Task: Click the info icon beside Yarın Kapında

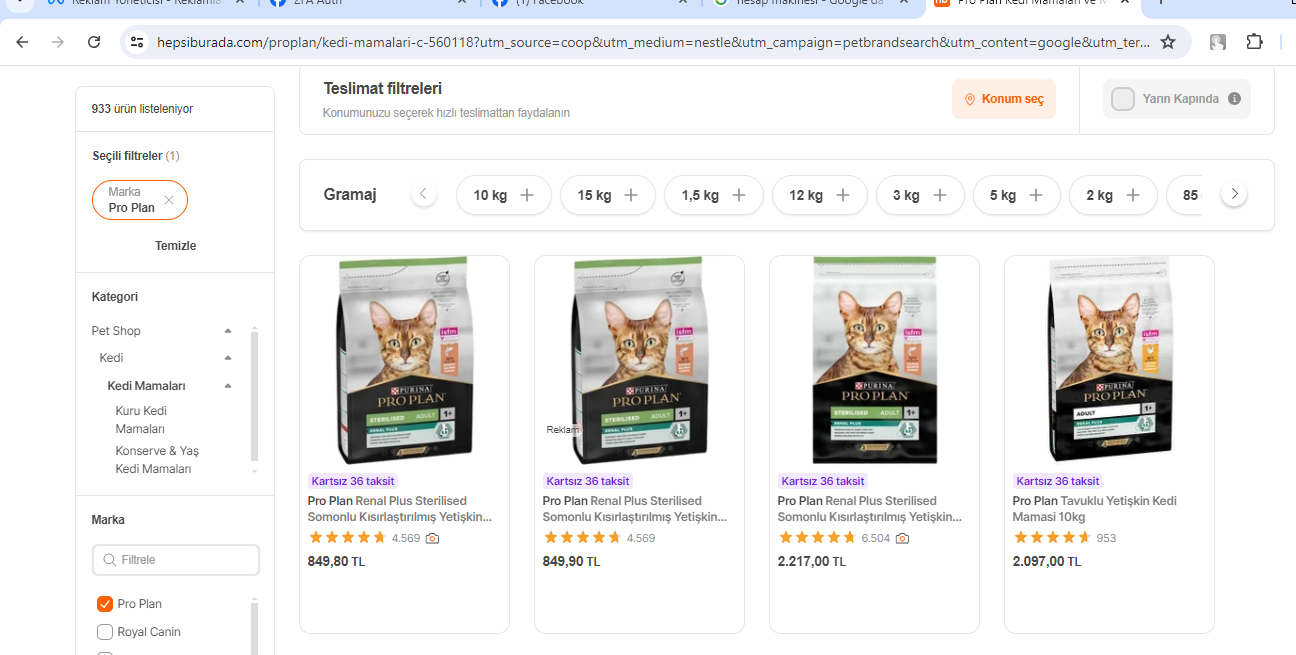Action: (1234, 99)
